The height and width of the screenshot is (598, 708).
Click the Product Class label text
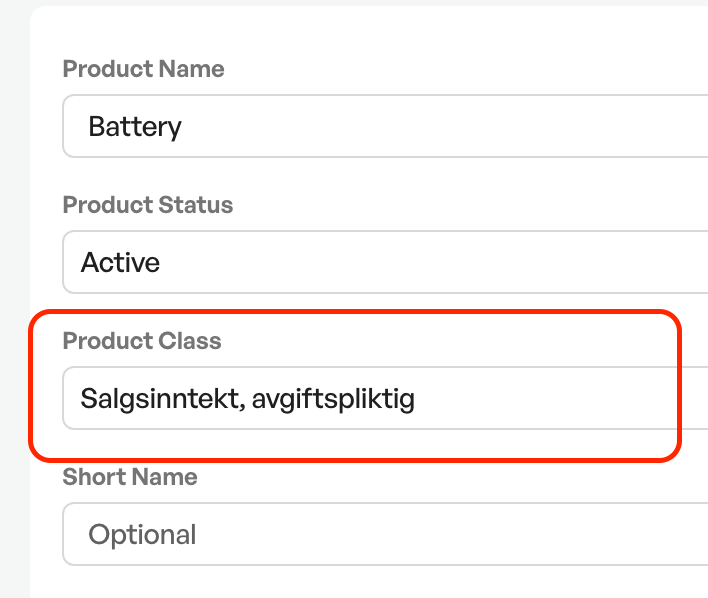coord(142,341)
